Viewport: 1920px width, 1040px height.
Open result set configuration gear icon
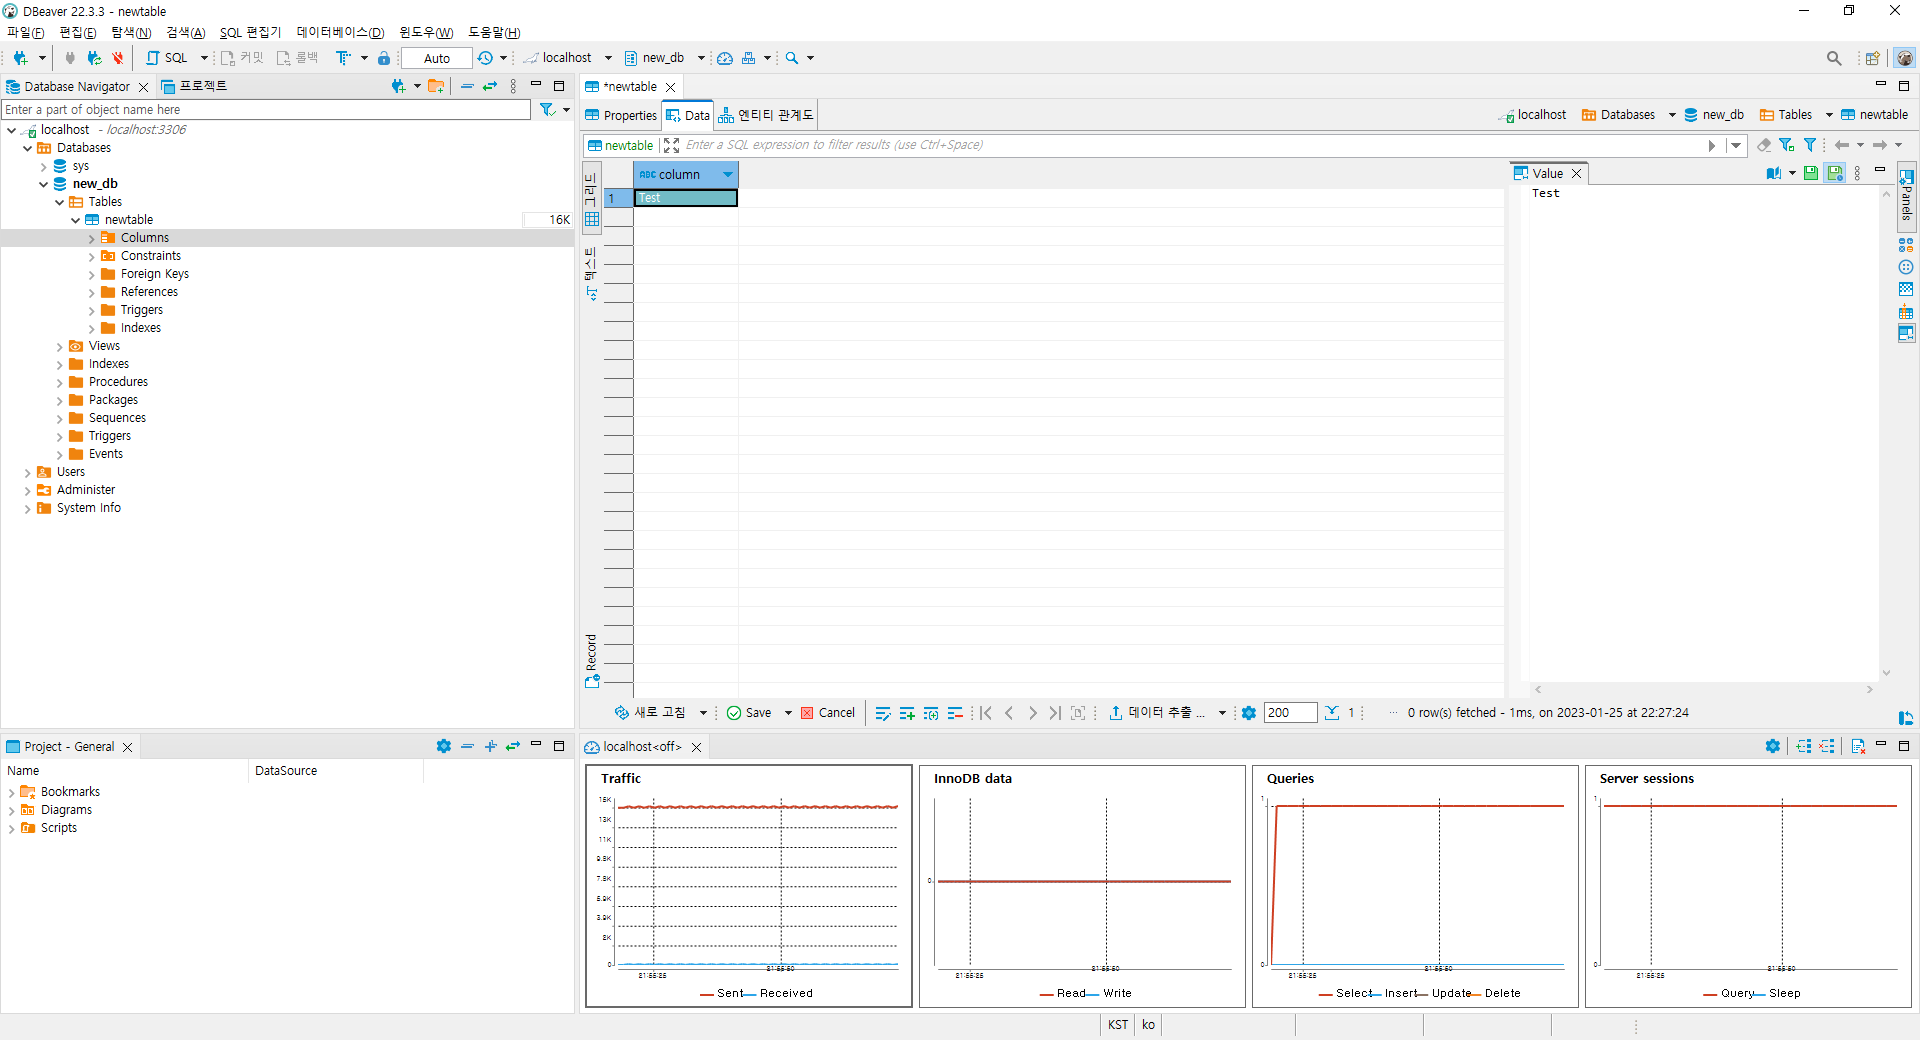coord(1249,713)
